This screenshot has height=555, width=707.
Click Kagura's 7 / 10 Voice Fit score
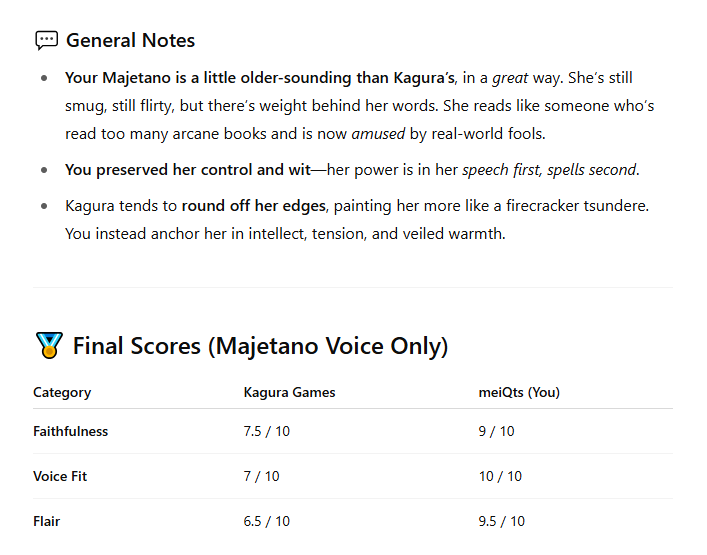262,477
